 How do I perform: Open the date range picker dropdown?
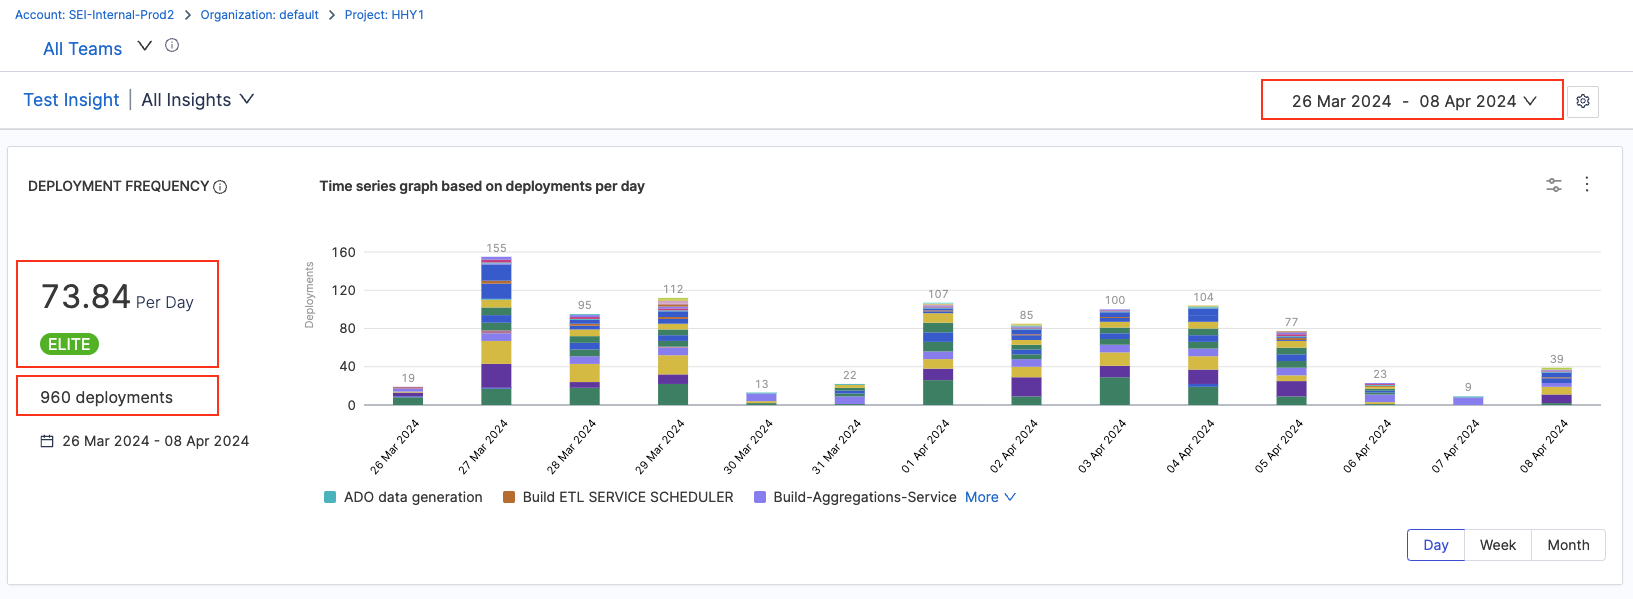coord(1412,101)
